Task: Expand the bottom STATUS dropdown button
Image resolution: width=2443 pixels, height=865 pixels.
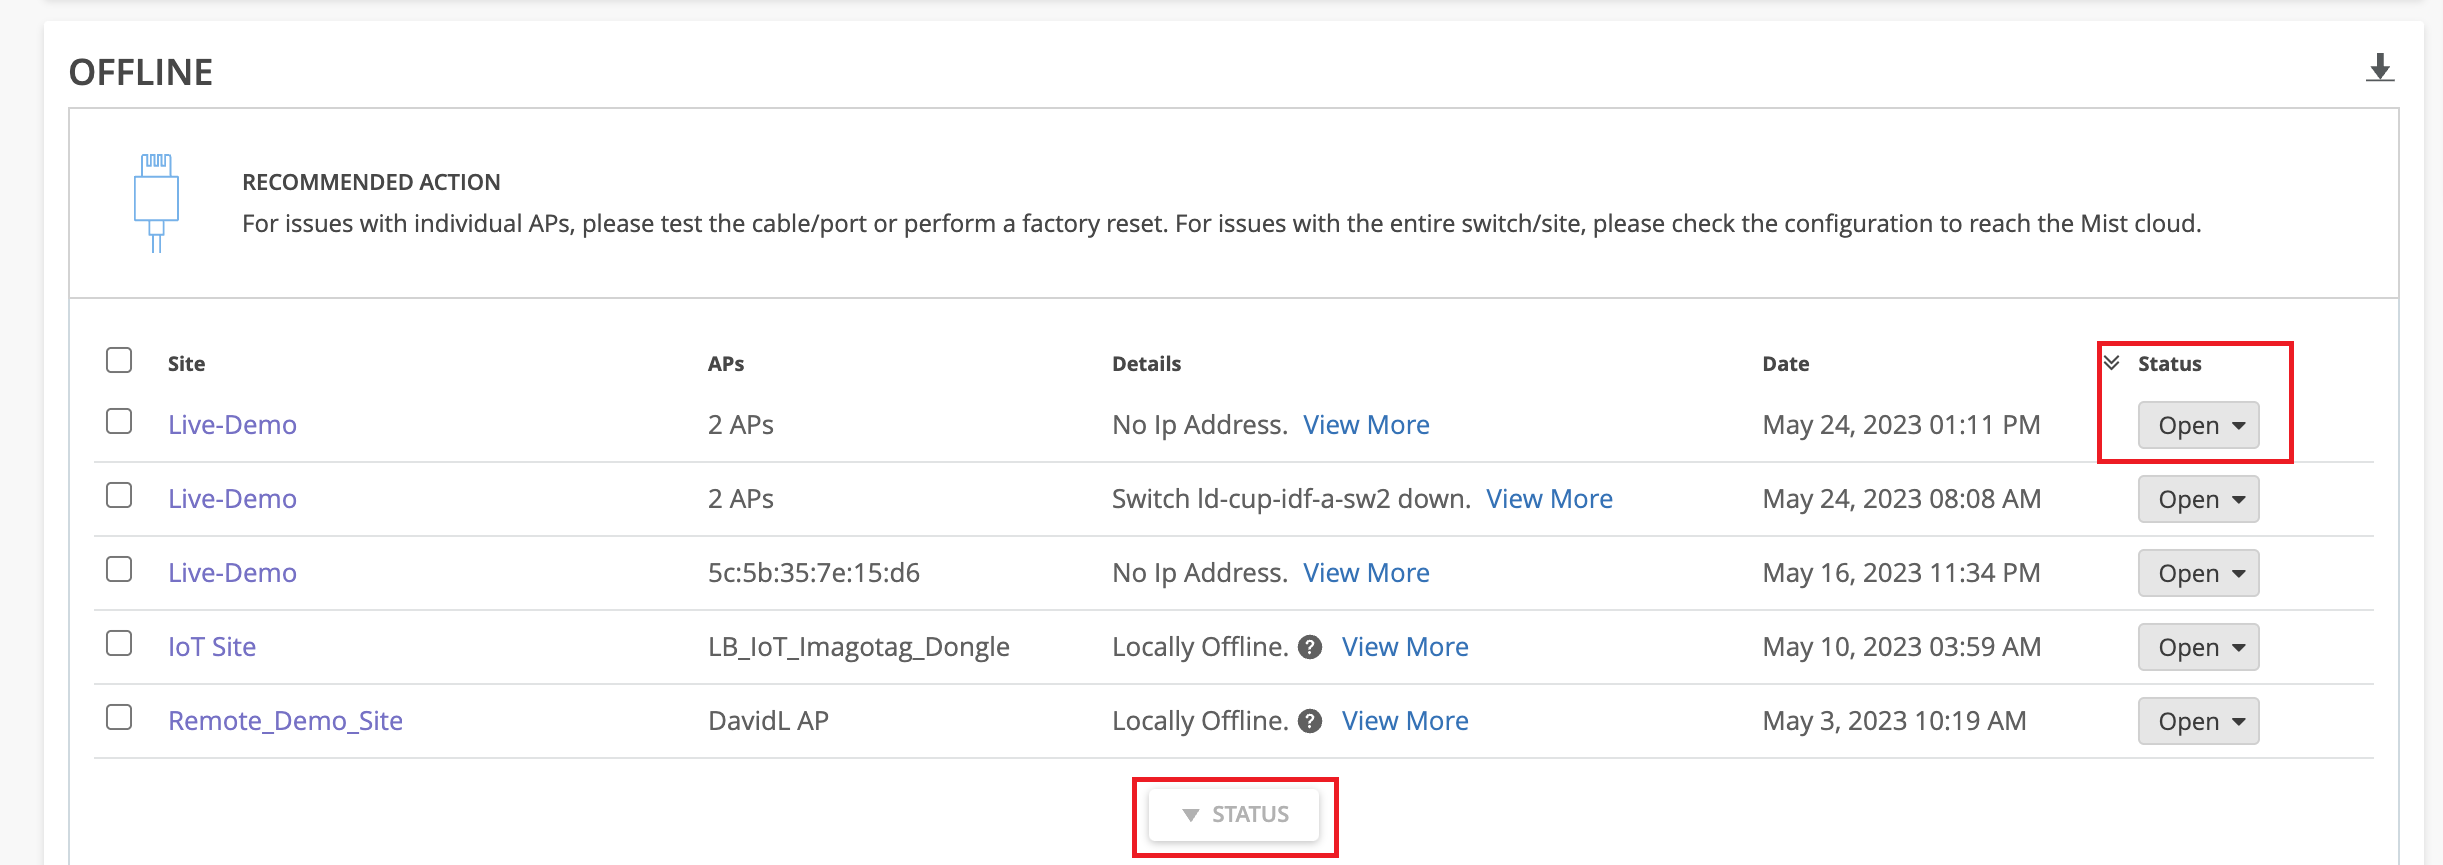Action: tap(1235, 815)
